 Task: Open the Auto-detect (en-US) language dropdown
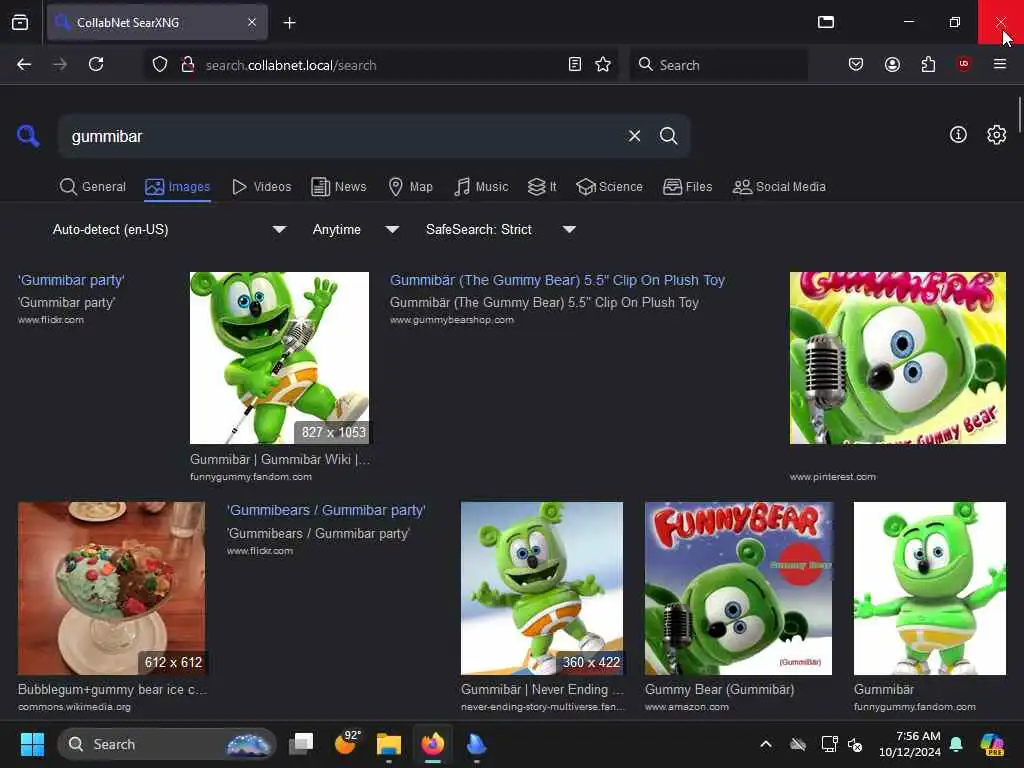[169, 229]
